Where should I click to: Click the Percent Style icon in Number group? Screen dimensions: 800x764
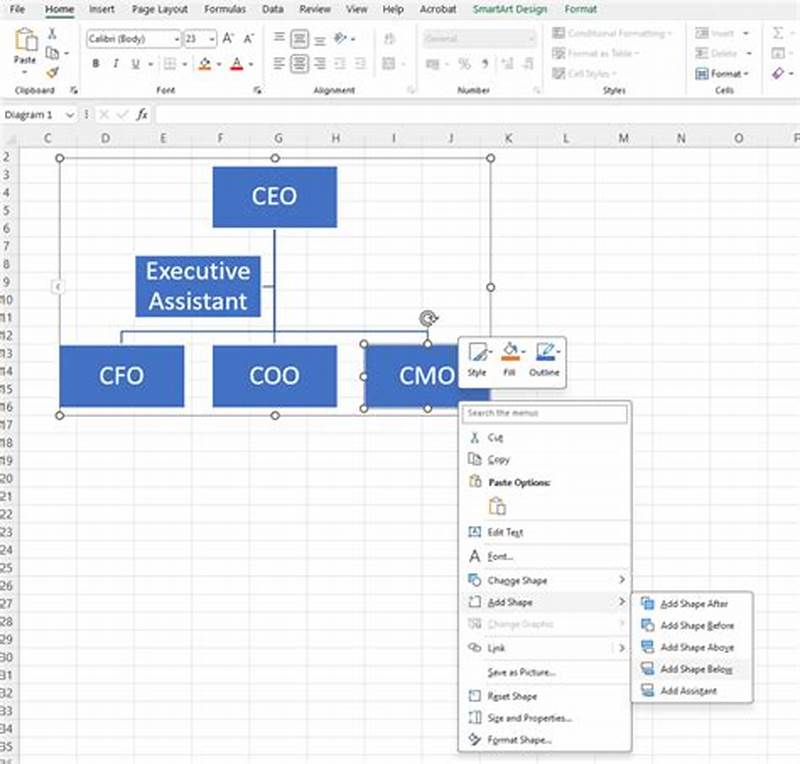coord(466,64)
